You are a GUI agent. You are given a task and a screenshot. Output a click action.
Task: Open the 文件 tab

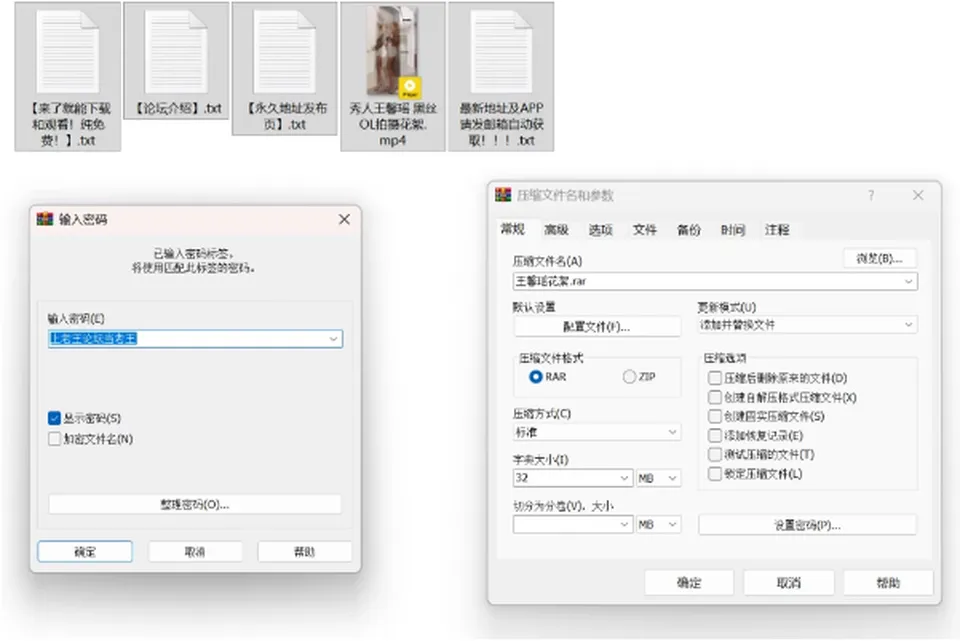click(x=645, y=230)
